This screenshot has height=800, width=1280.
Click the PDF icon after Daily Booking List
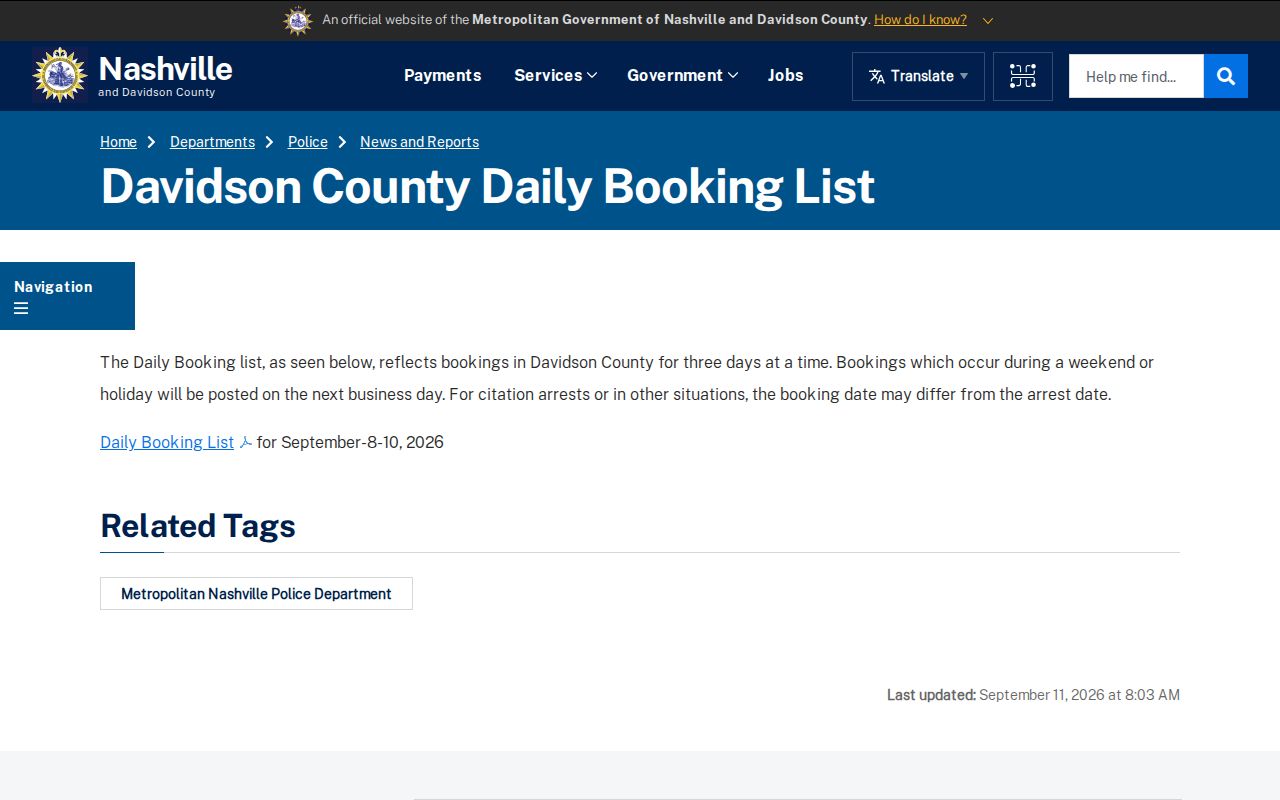246,442
